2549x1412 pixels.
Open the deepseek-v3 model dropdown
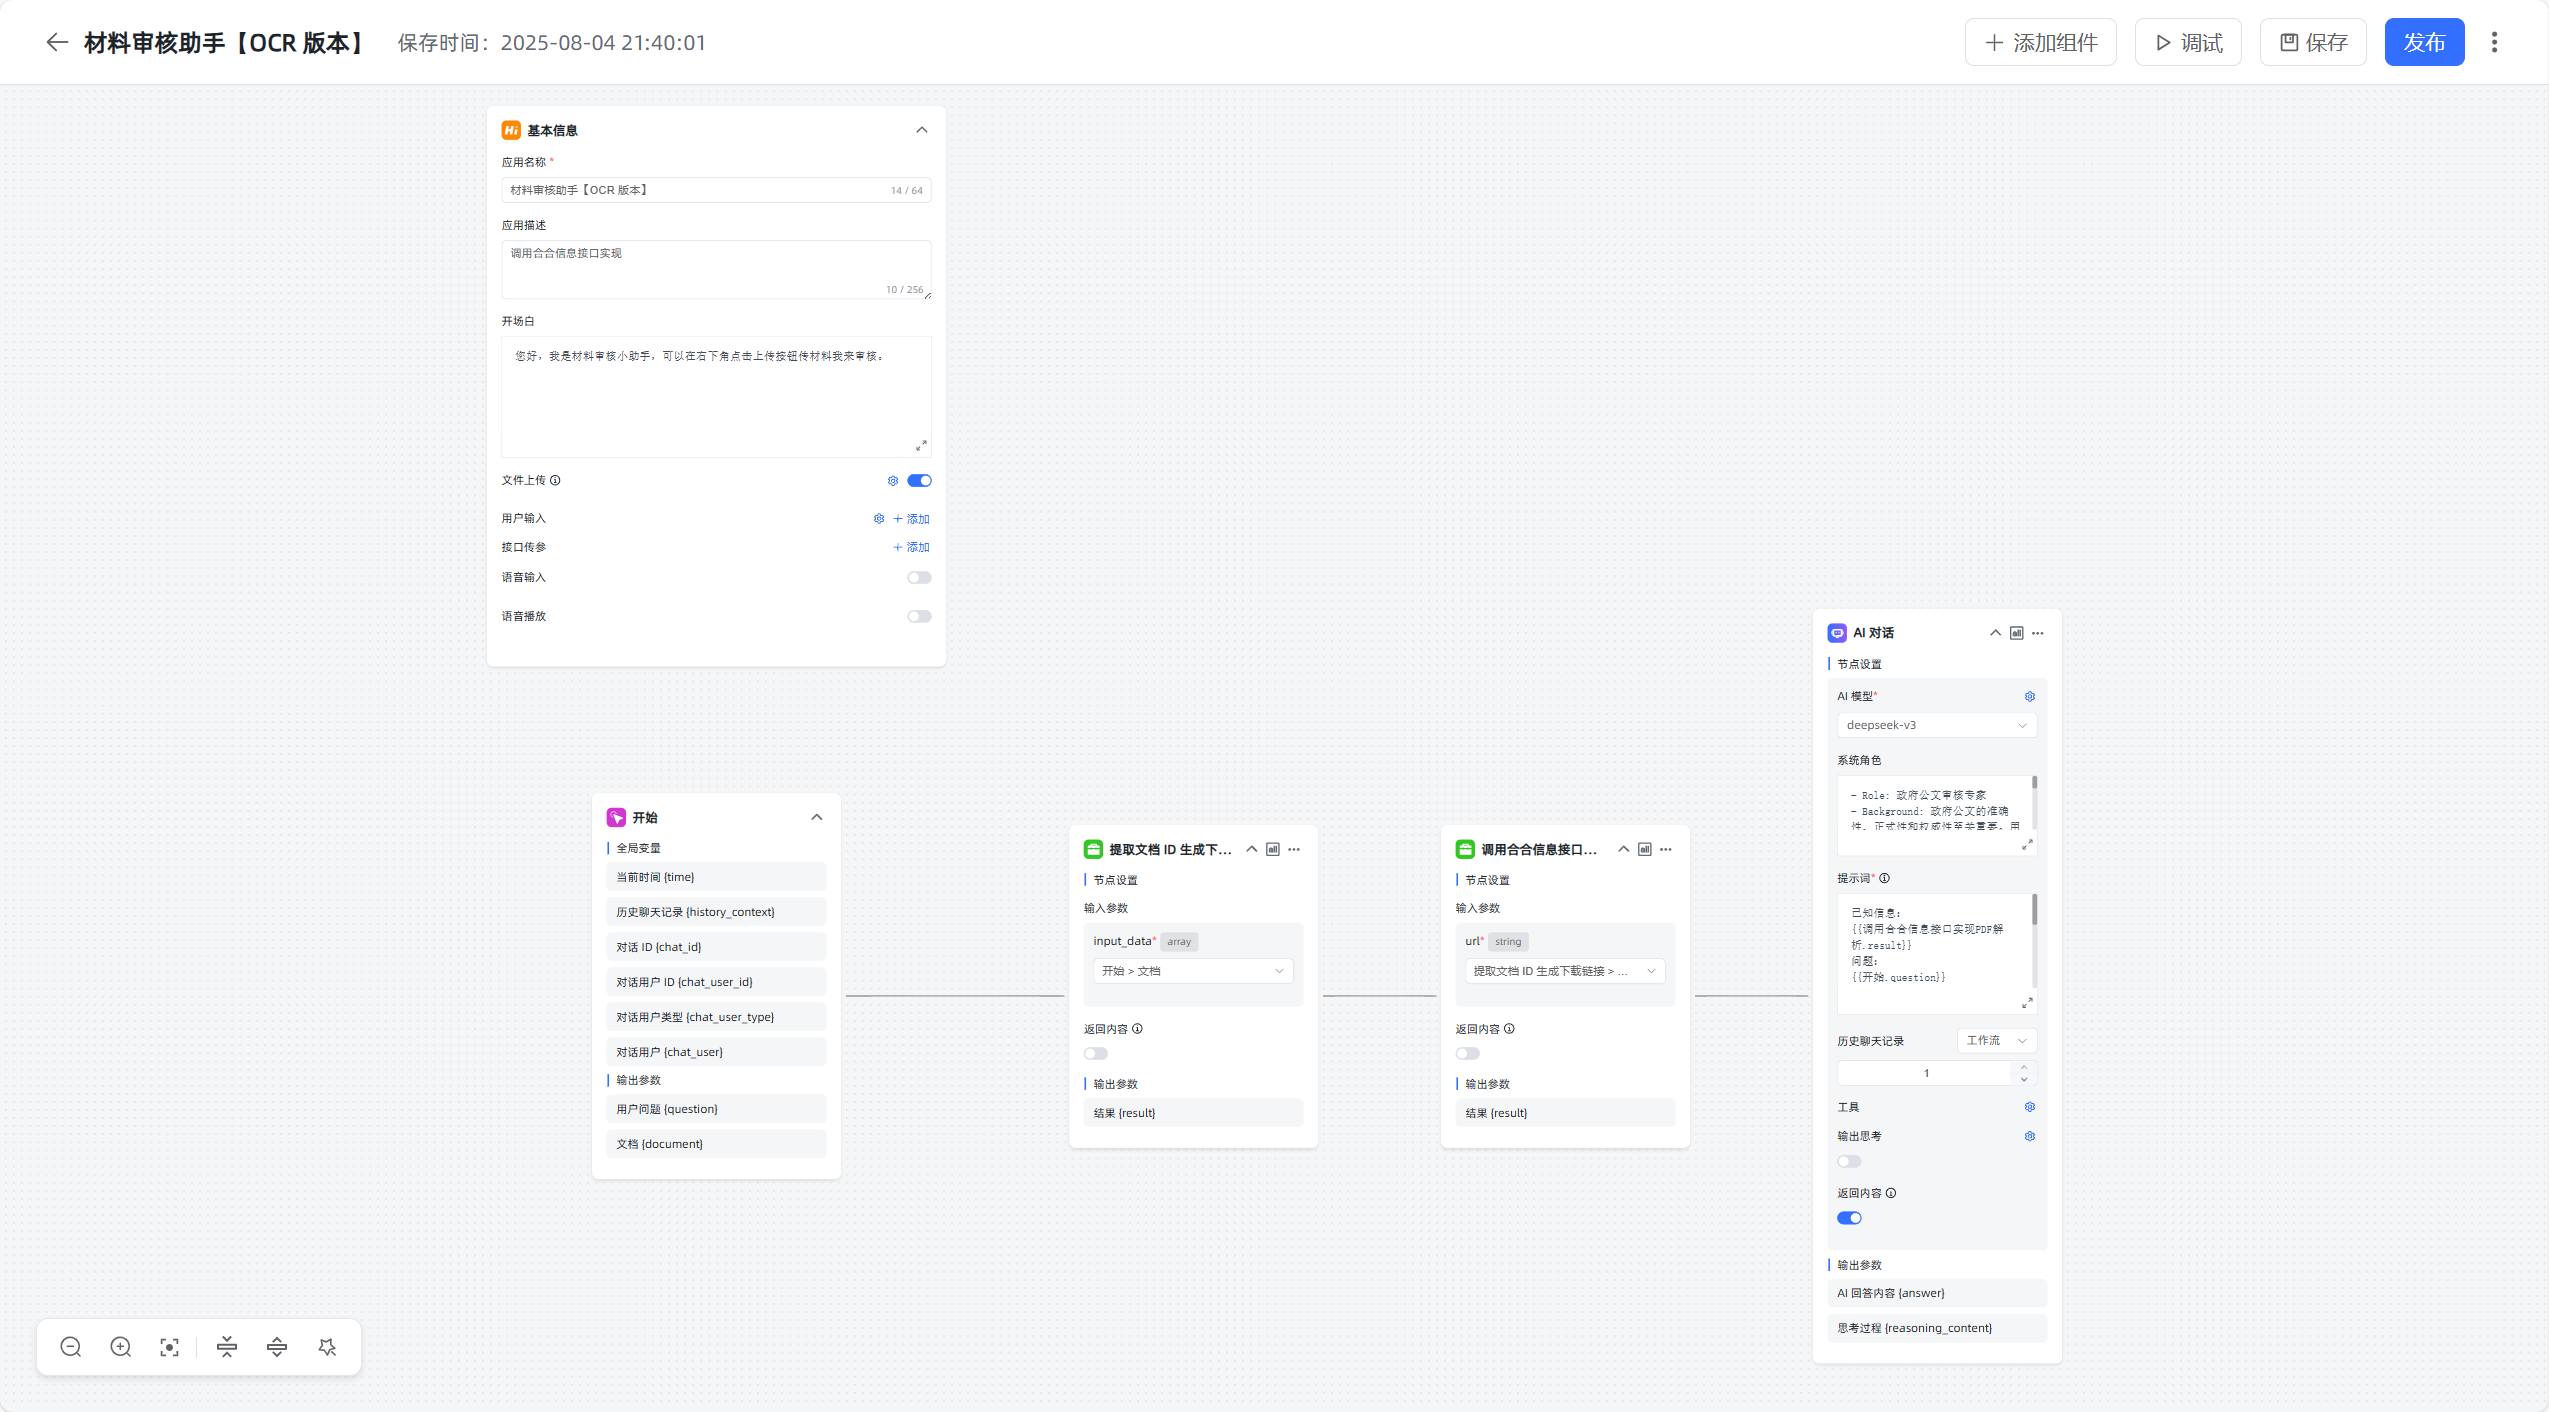1937,725
